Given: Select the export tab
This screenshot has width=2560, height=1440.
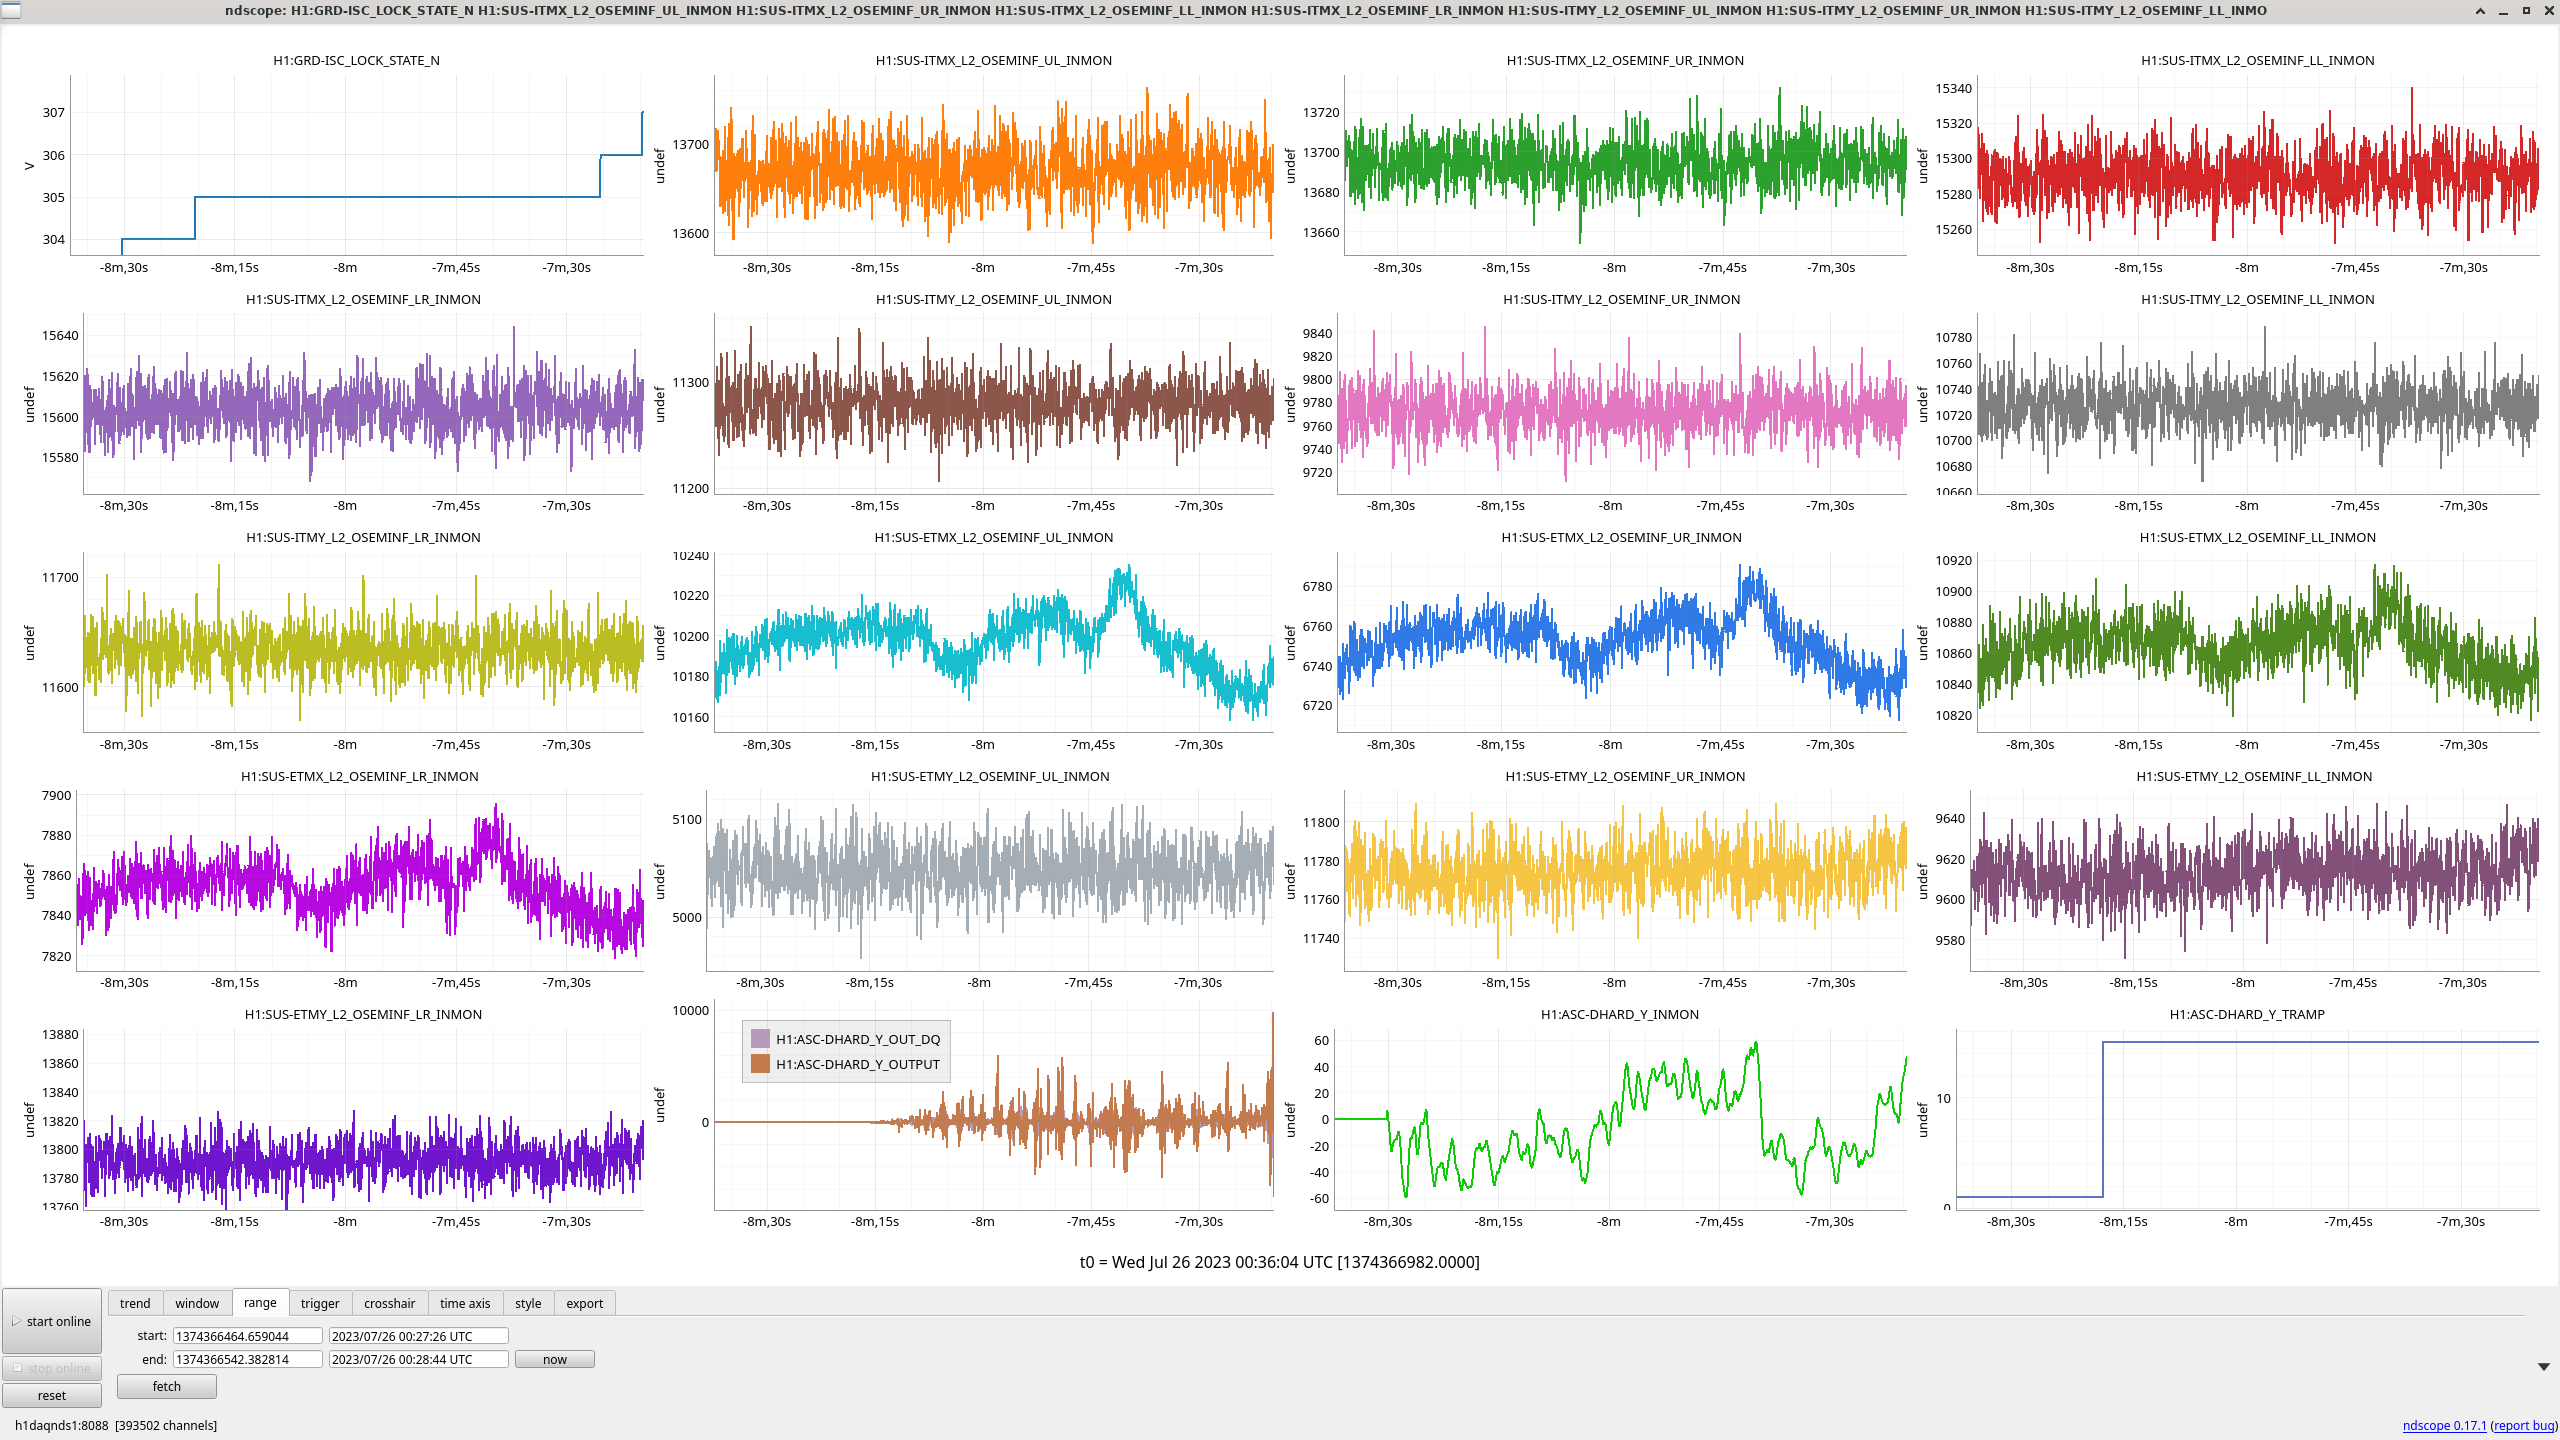Looking at the screenshot, I should pyautogui.click(x=584, y=1303).
